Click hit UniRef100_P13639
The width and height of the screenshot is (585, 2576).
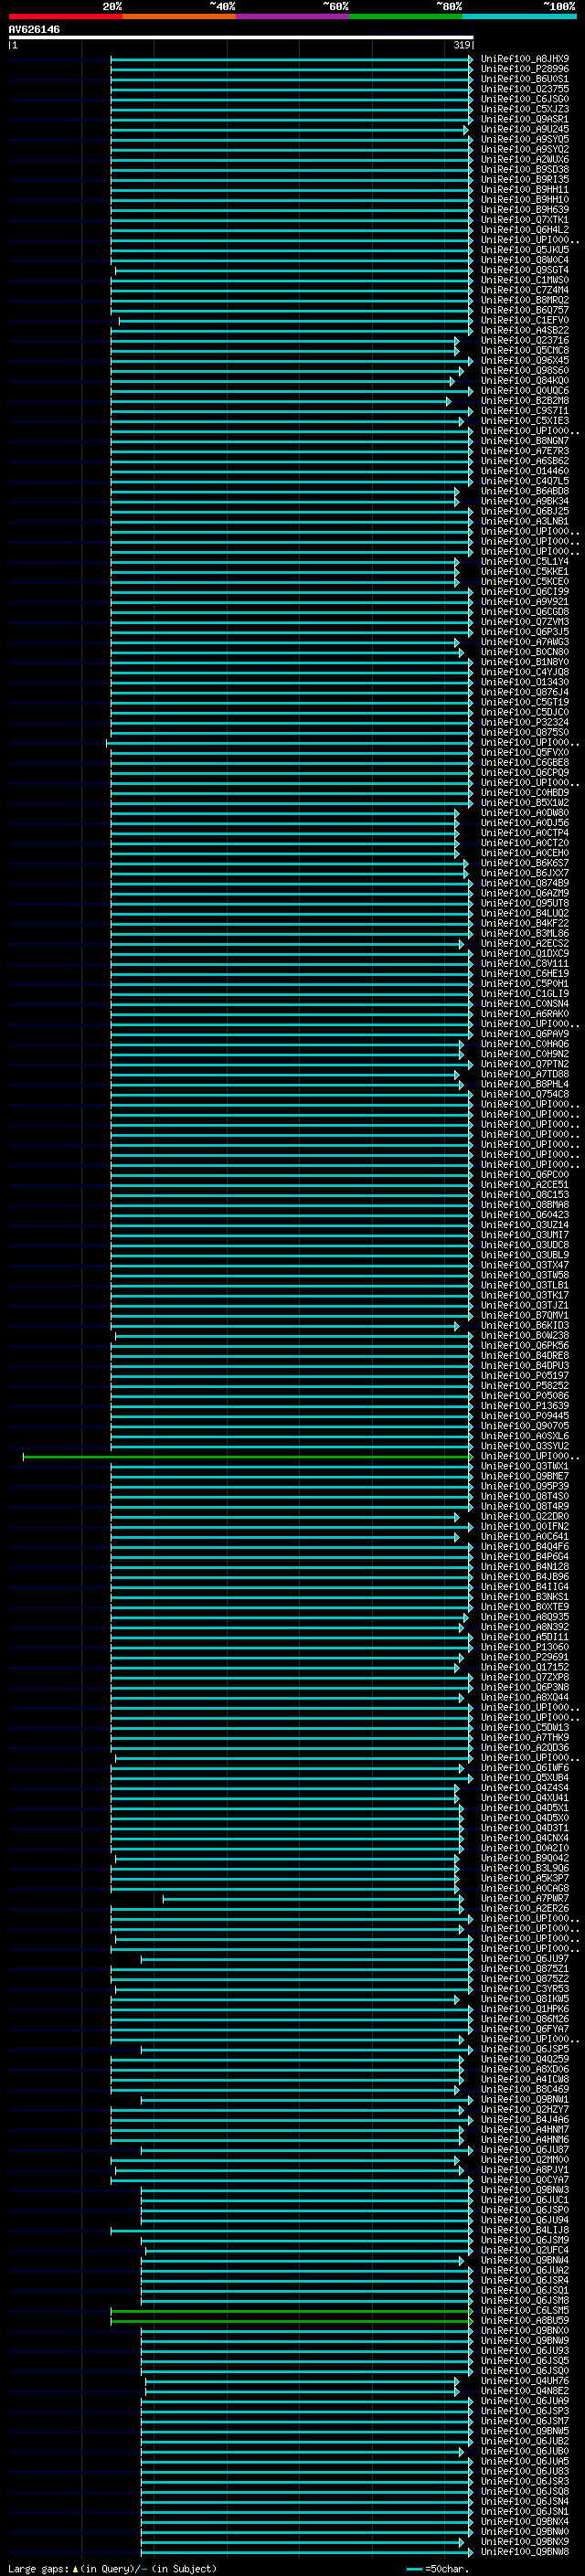[525, 1406]
